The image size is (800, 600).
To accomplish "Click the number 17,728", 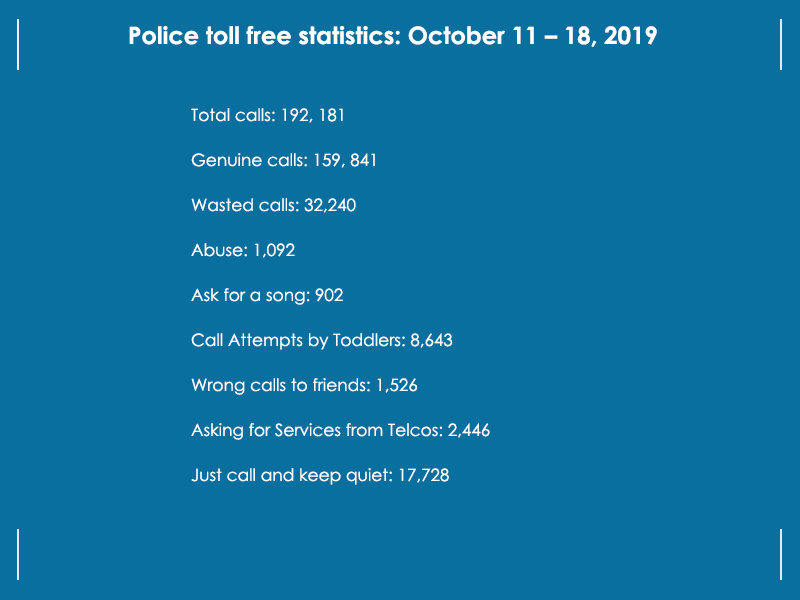I will tap(423, 476).
